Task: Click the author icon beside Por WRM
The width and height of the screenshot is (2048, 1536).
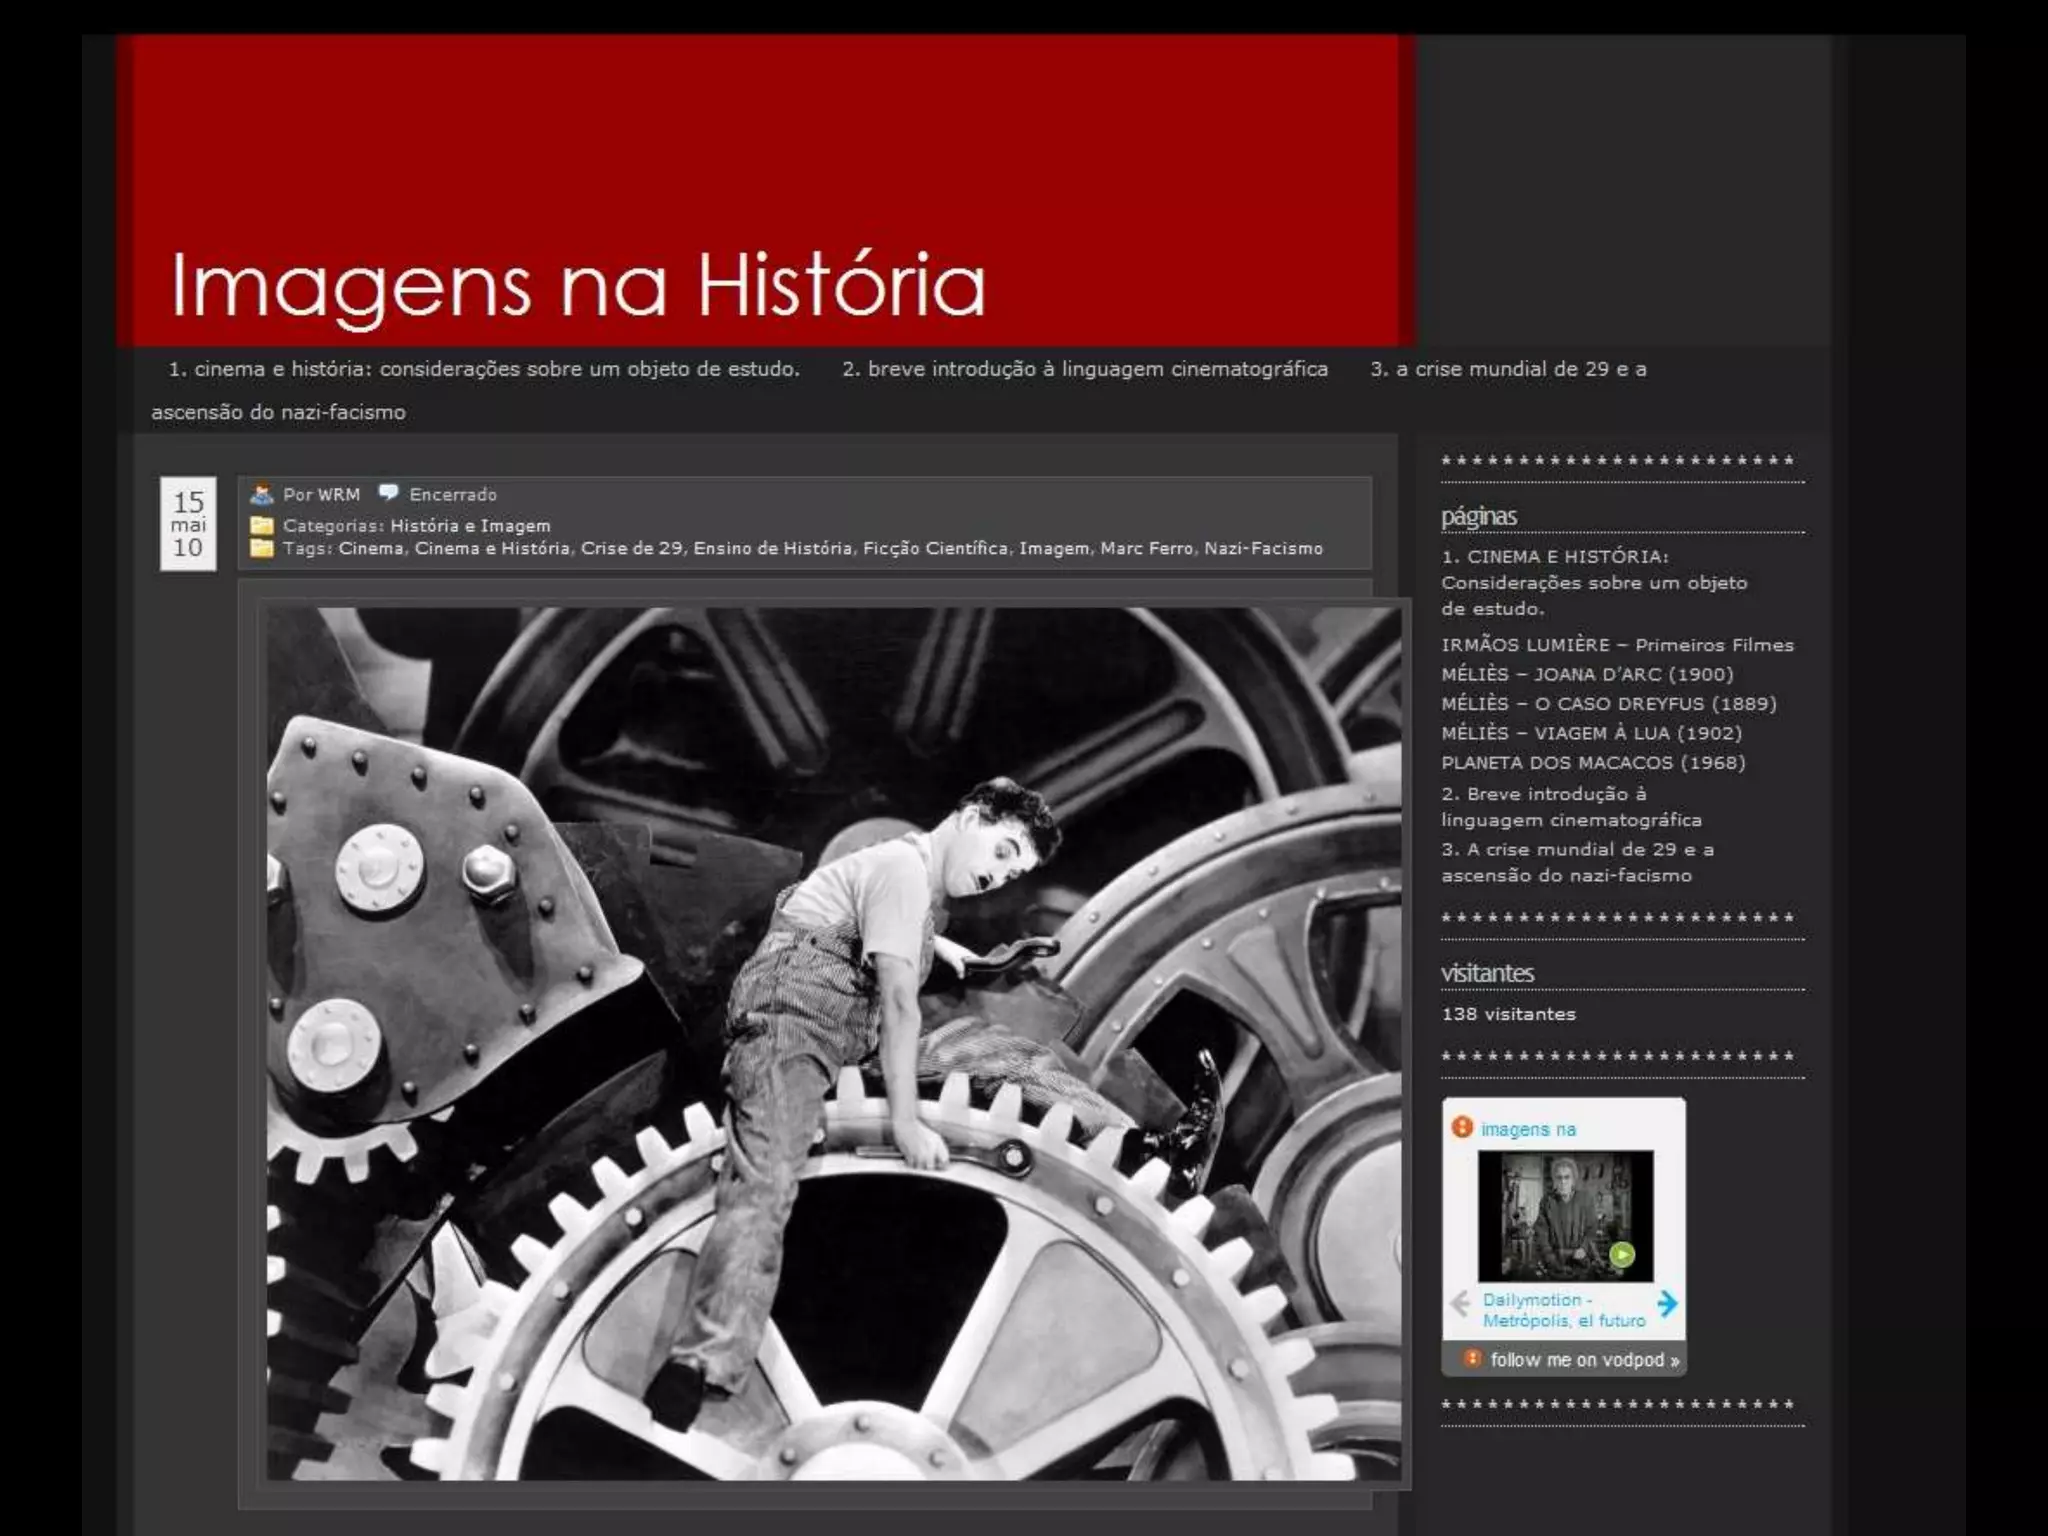Action: click(x=262, y=494)
